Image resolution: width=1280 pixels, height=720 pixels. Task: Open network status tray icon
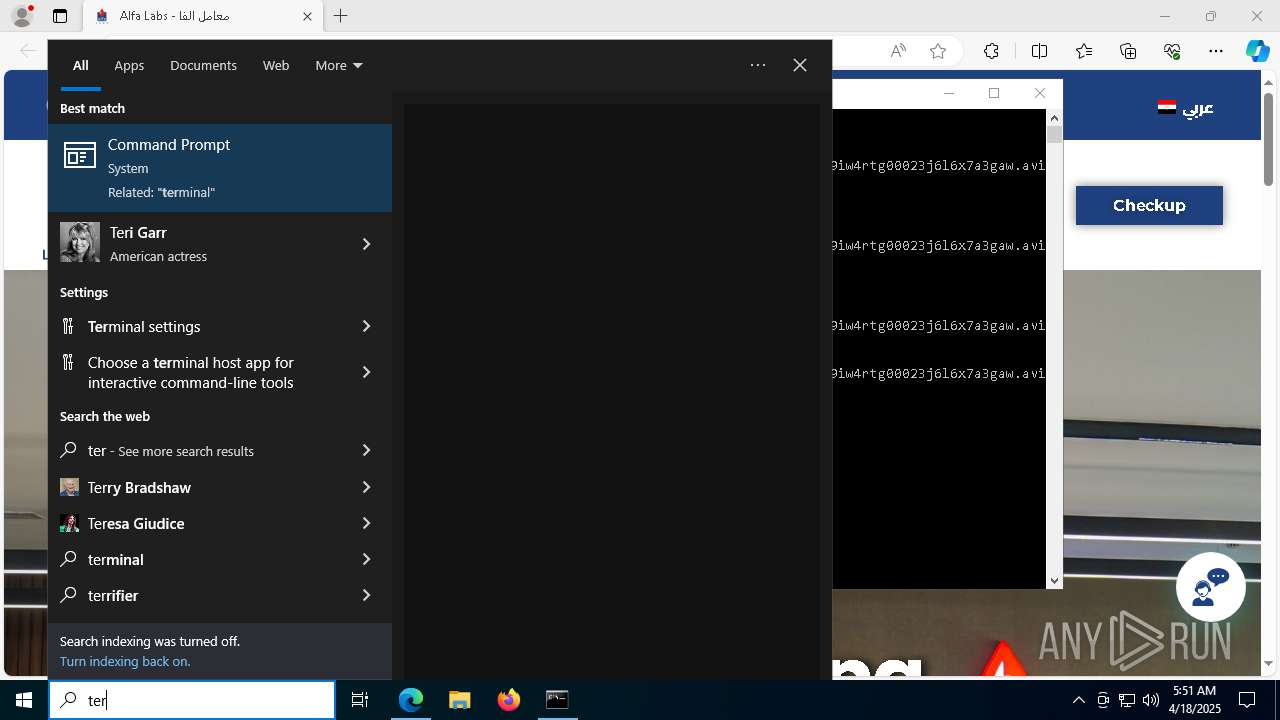point(1127,700)
